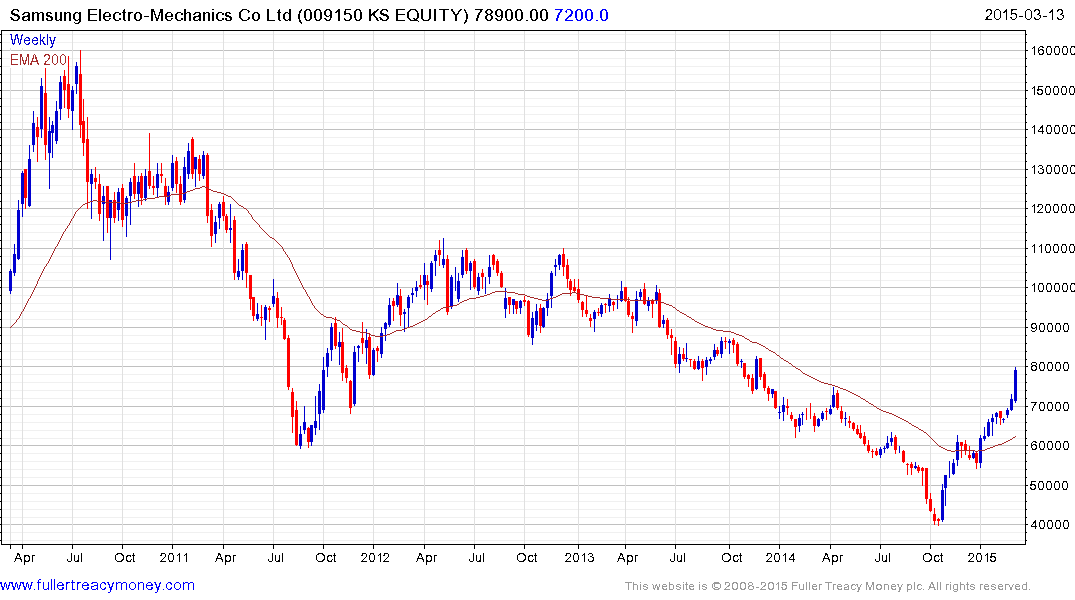Click the 90000 price axis label
Viewport: 1075px width, 600px height.
(x=1050, y=327)
